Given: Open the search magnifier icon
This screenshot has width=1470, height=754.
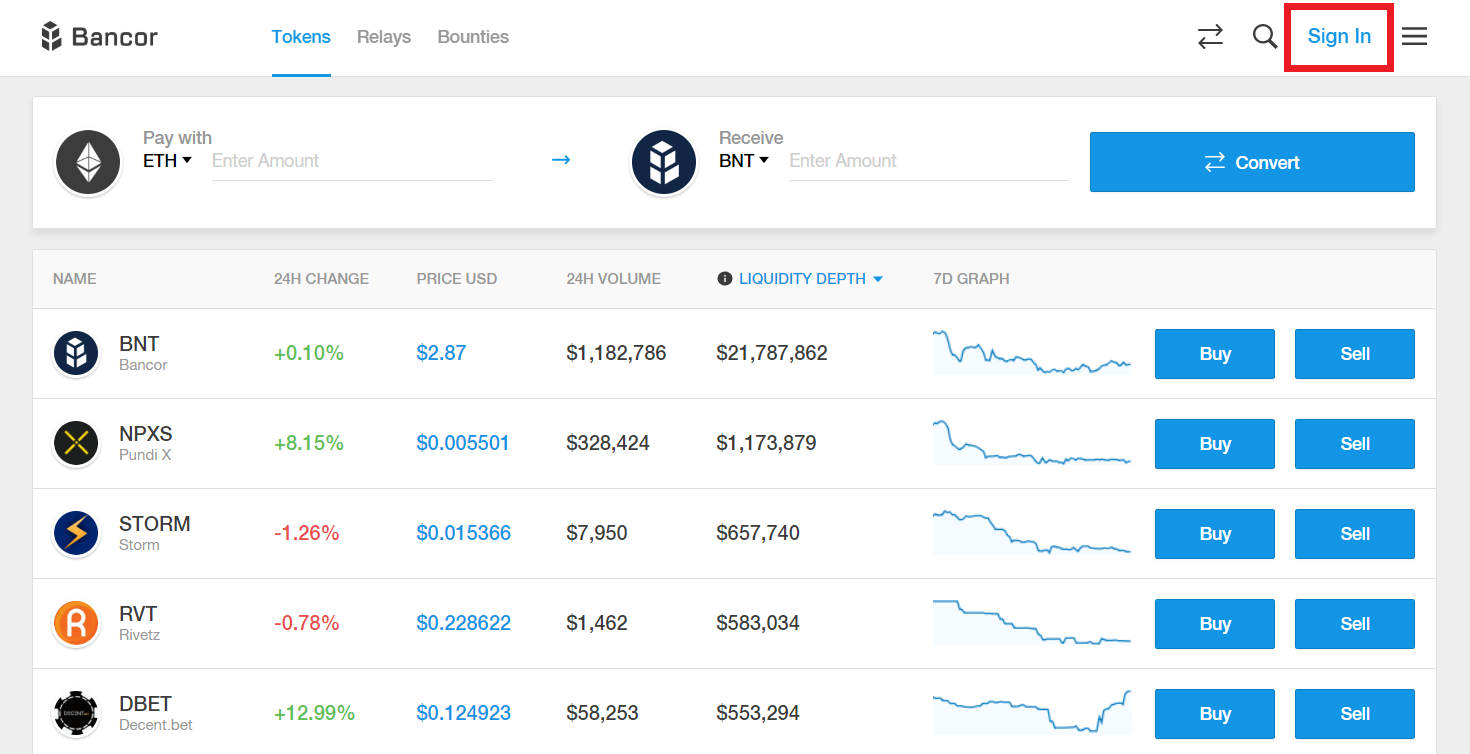Looking at the screenshot, I should click(x=1265, y=37).
